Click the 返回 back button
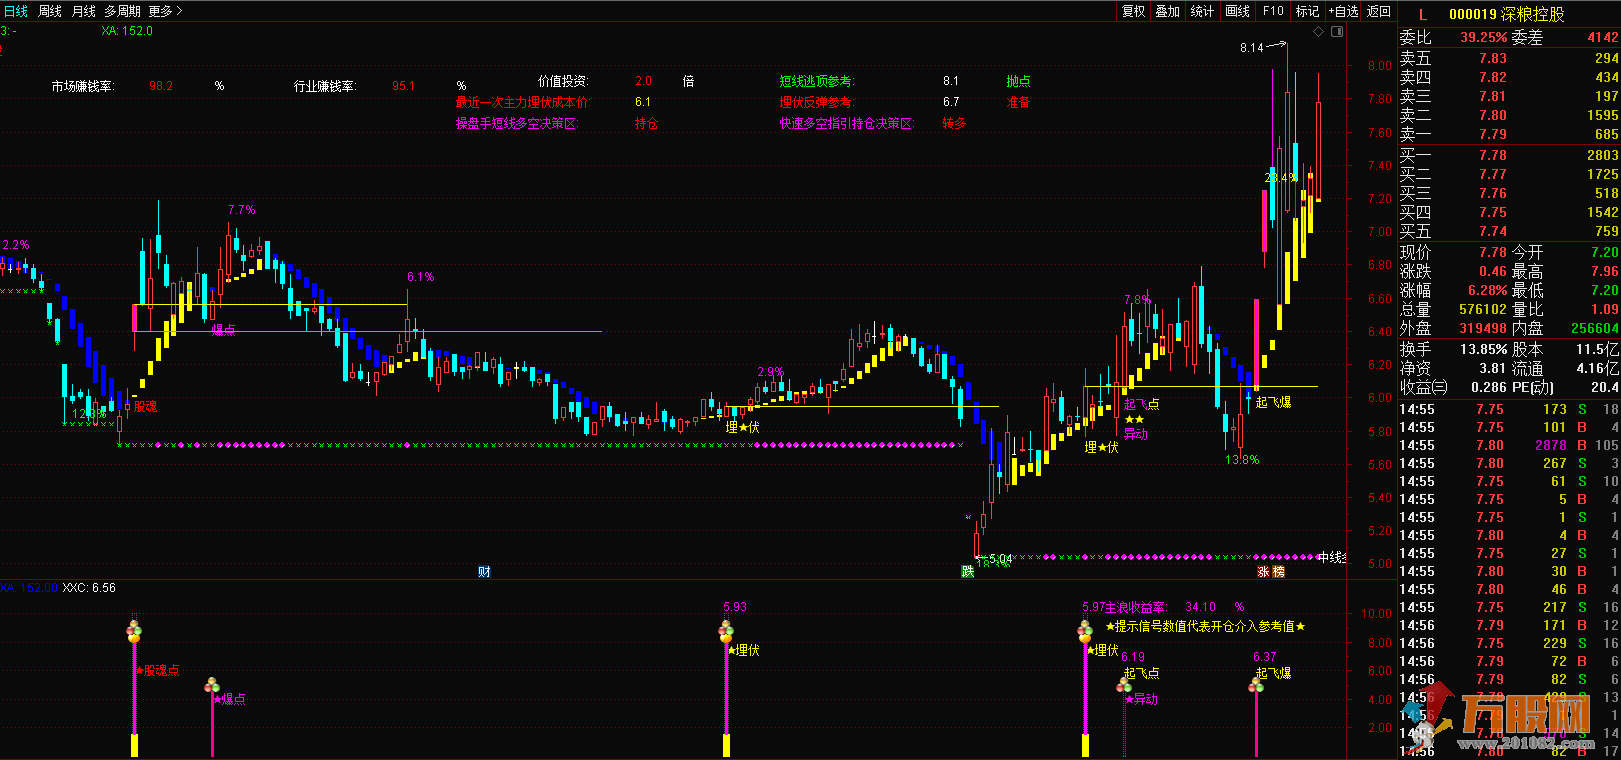The image size is (1621, 760). 1379,11
